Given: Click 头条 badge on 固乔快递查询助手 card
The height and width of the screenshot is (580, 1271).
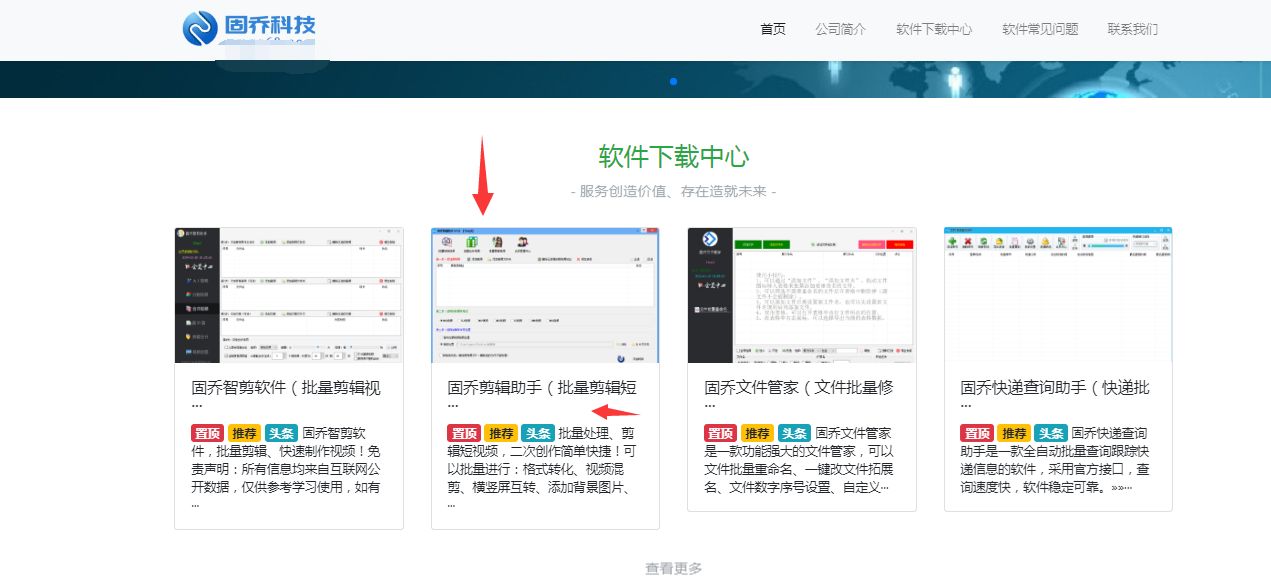Looking at the screenshot, I should [1051, 433].
